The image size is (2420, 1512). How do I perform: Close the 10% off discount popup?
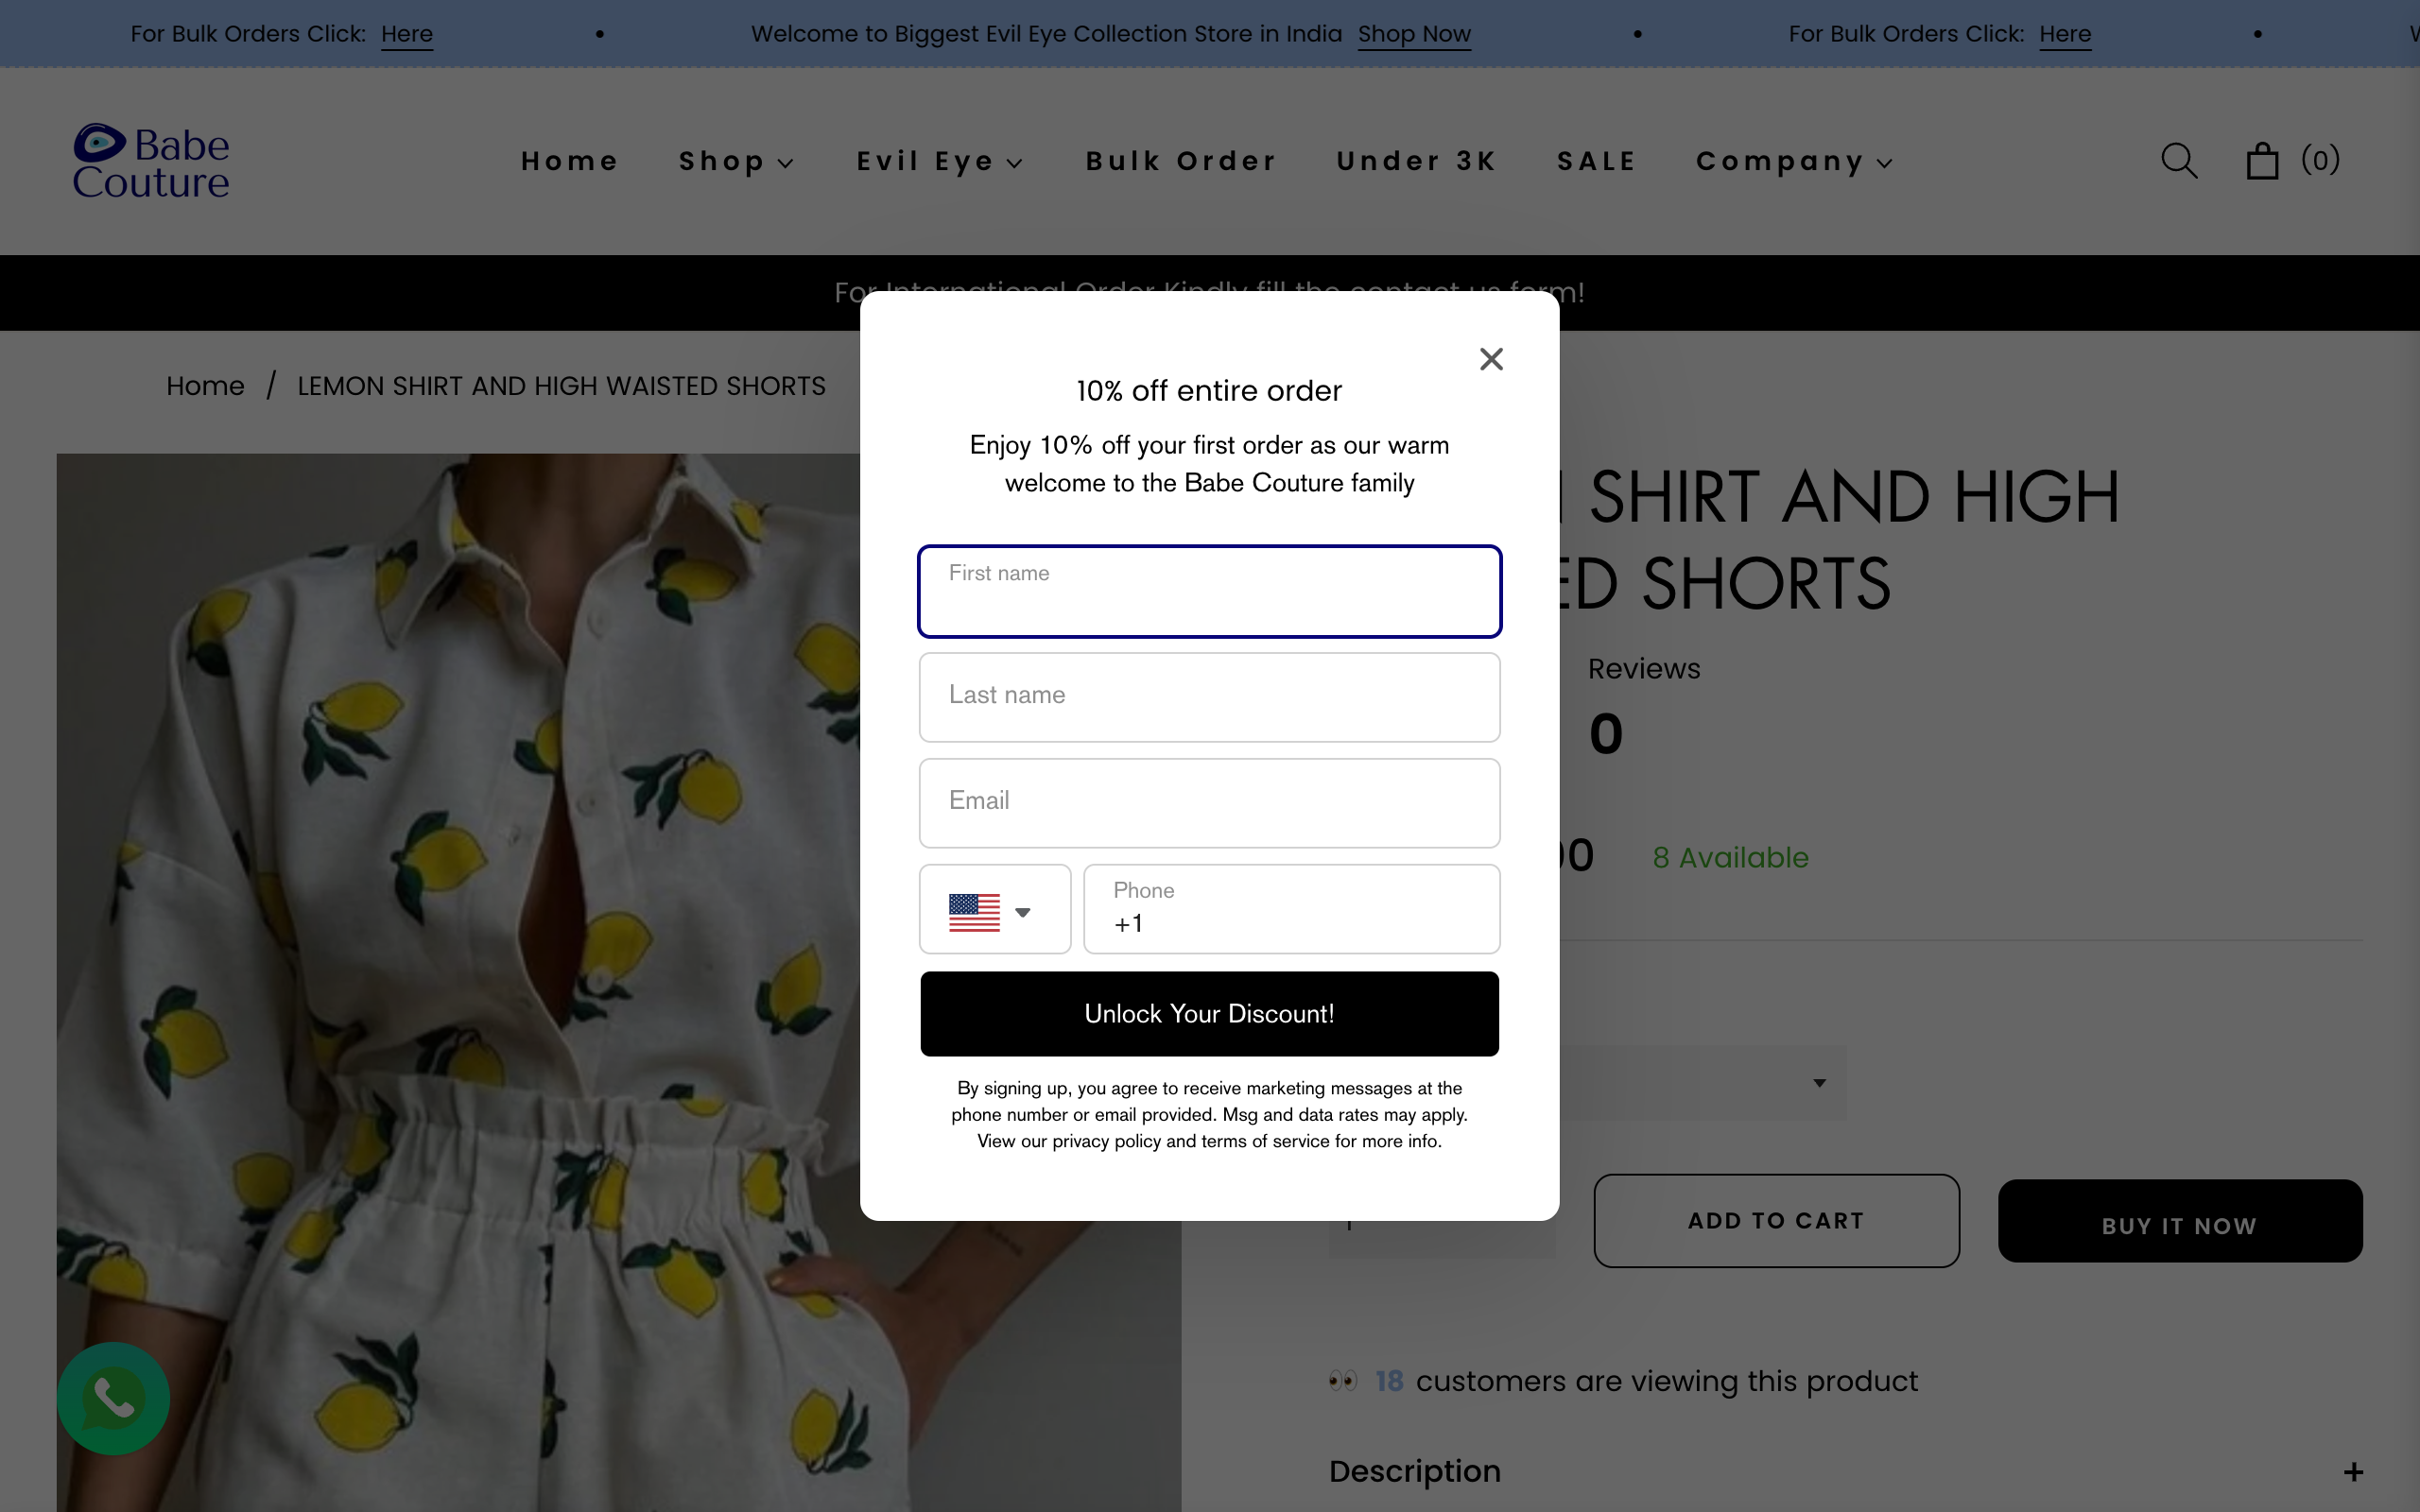click(x=1490, y=358)
